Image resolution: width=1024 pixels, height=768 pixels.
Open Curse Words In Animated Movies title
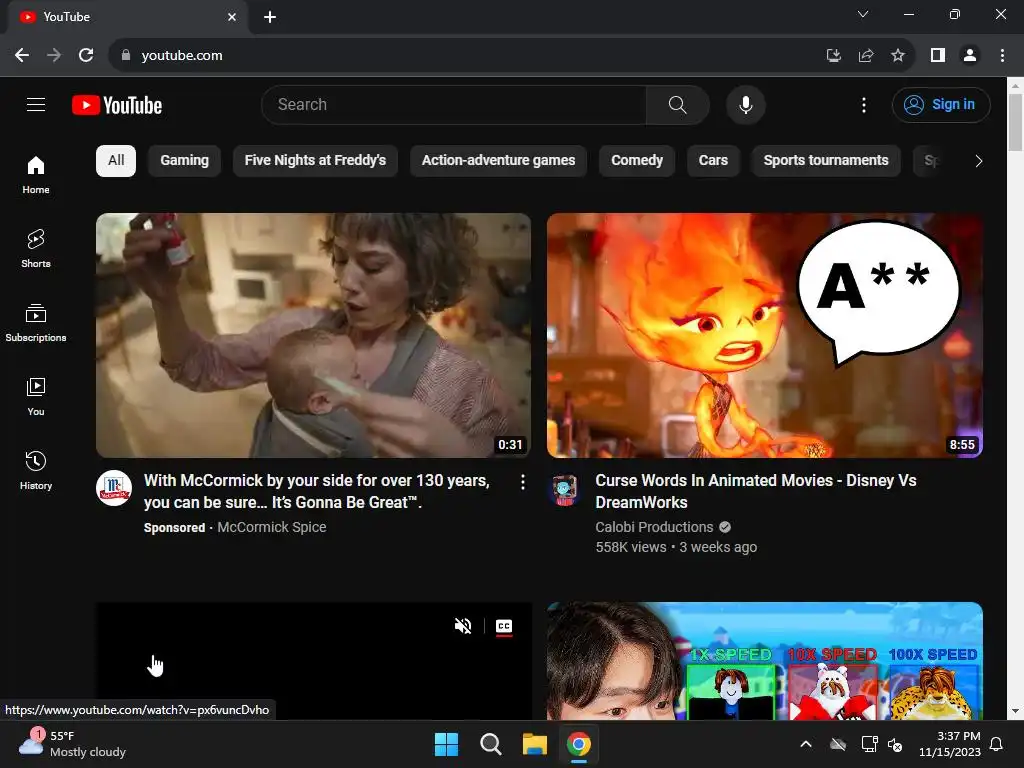pyautogui.click(x=756, y=491)
